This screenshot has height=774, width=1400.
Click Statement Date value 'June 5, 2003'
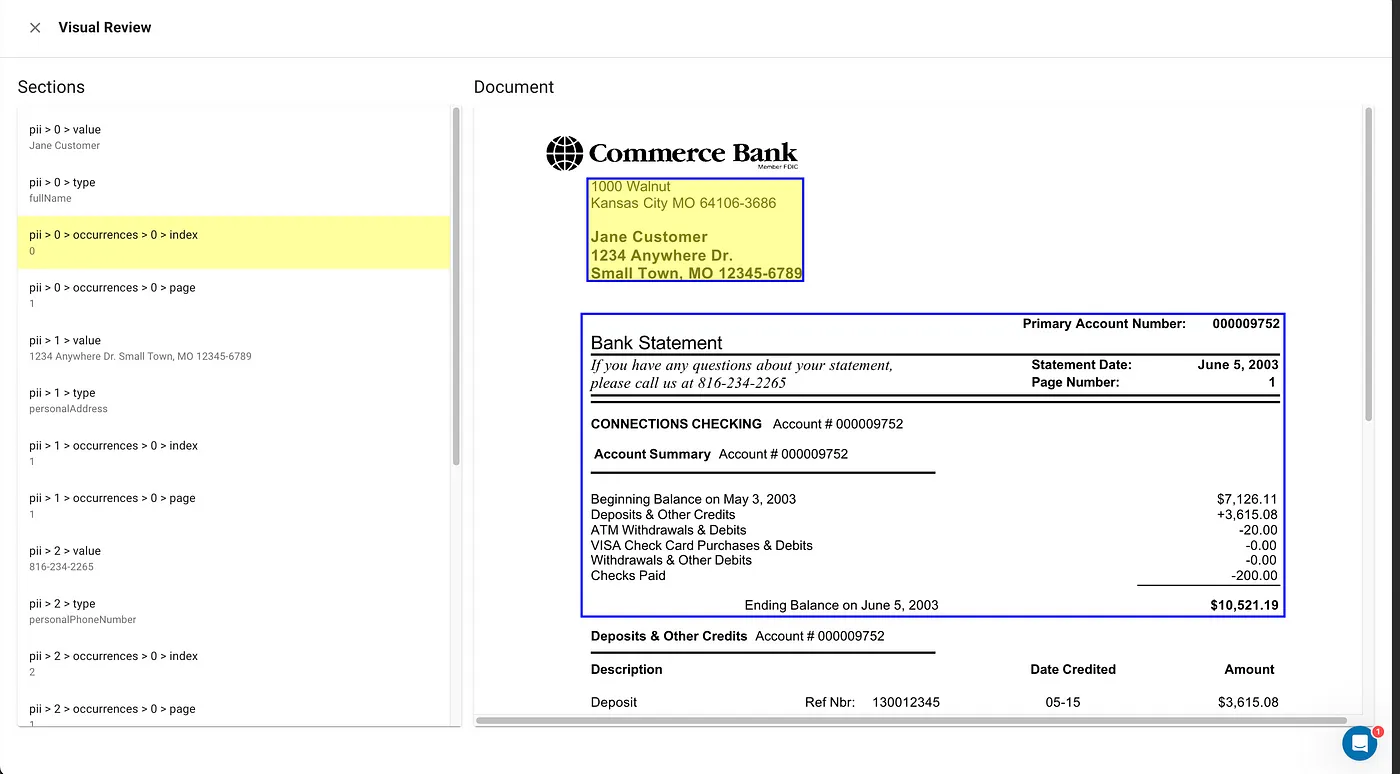tap(1238, 365)
